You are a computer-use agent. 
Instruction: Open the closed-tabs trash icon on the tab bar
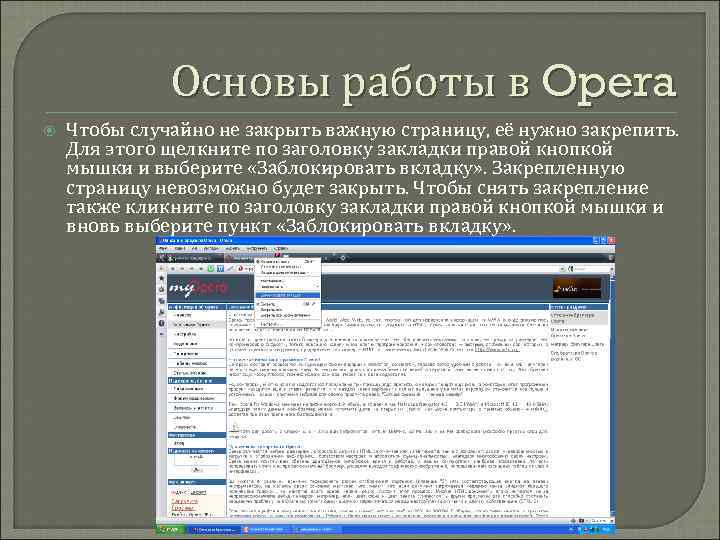click(x=611, y=258)
